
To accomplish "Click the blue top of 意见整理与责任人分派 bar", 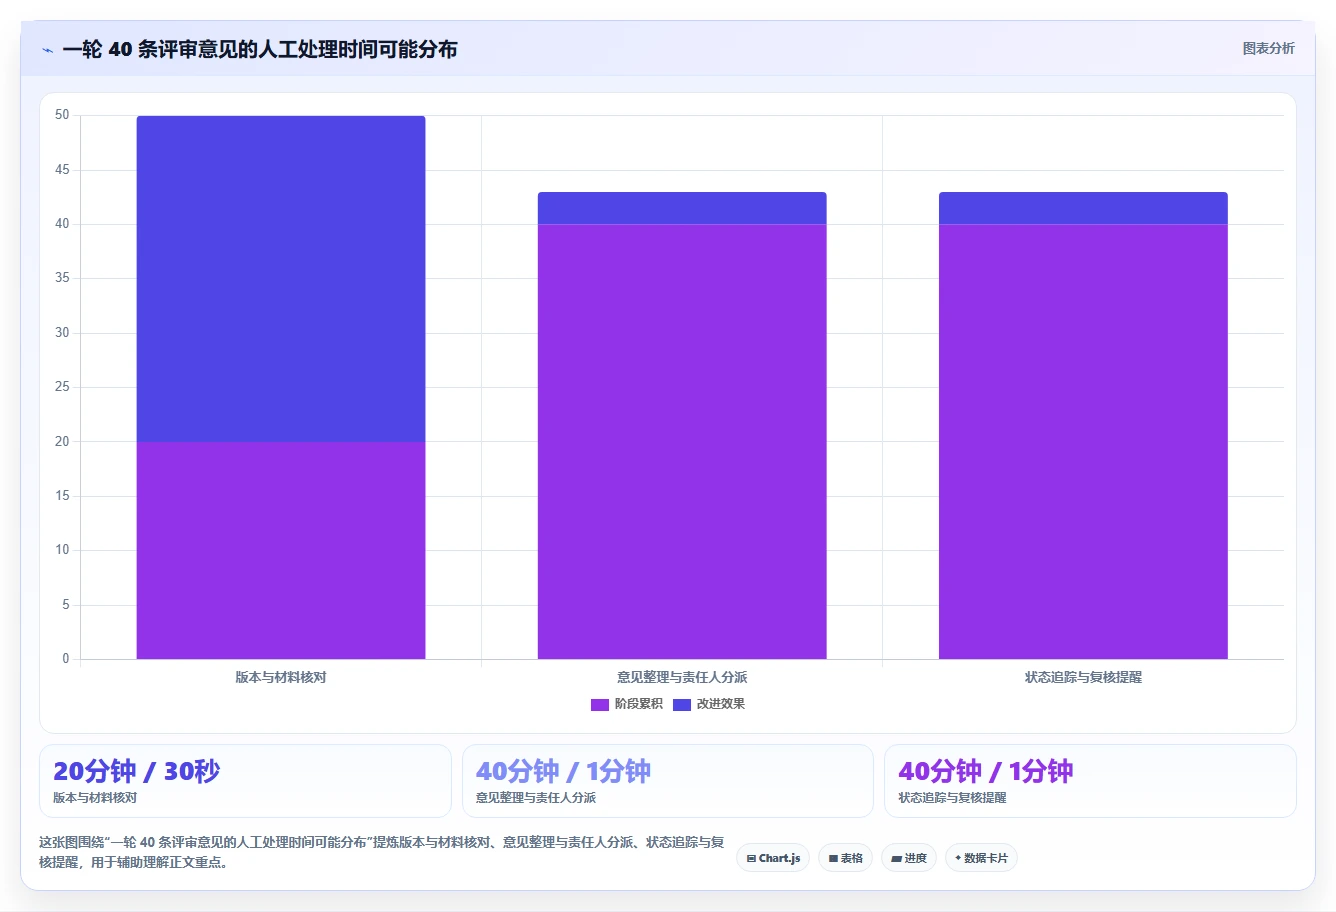I will pyautogui.click(x=682, y=208).
